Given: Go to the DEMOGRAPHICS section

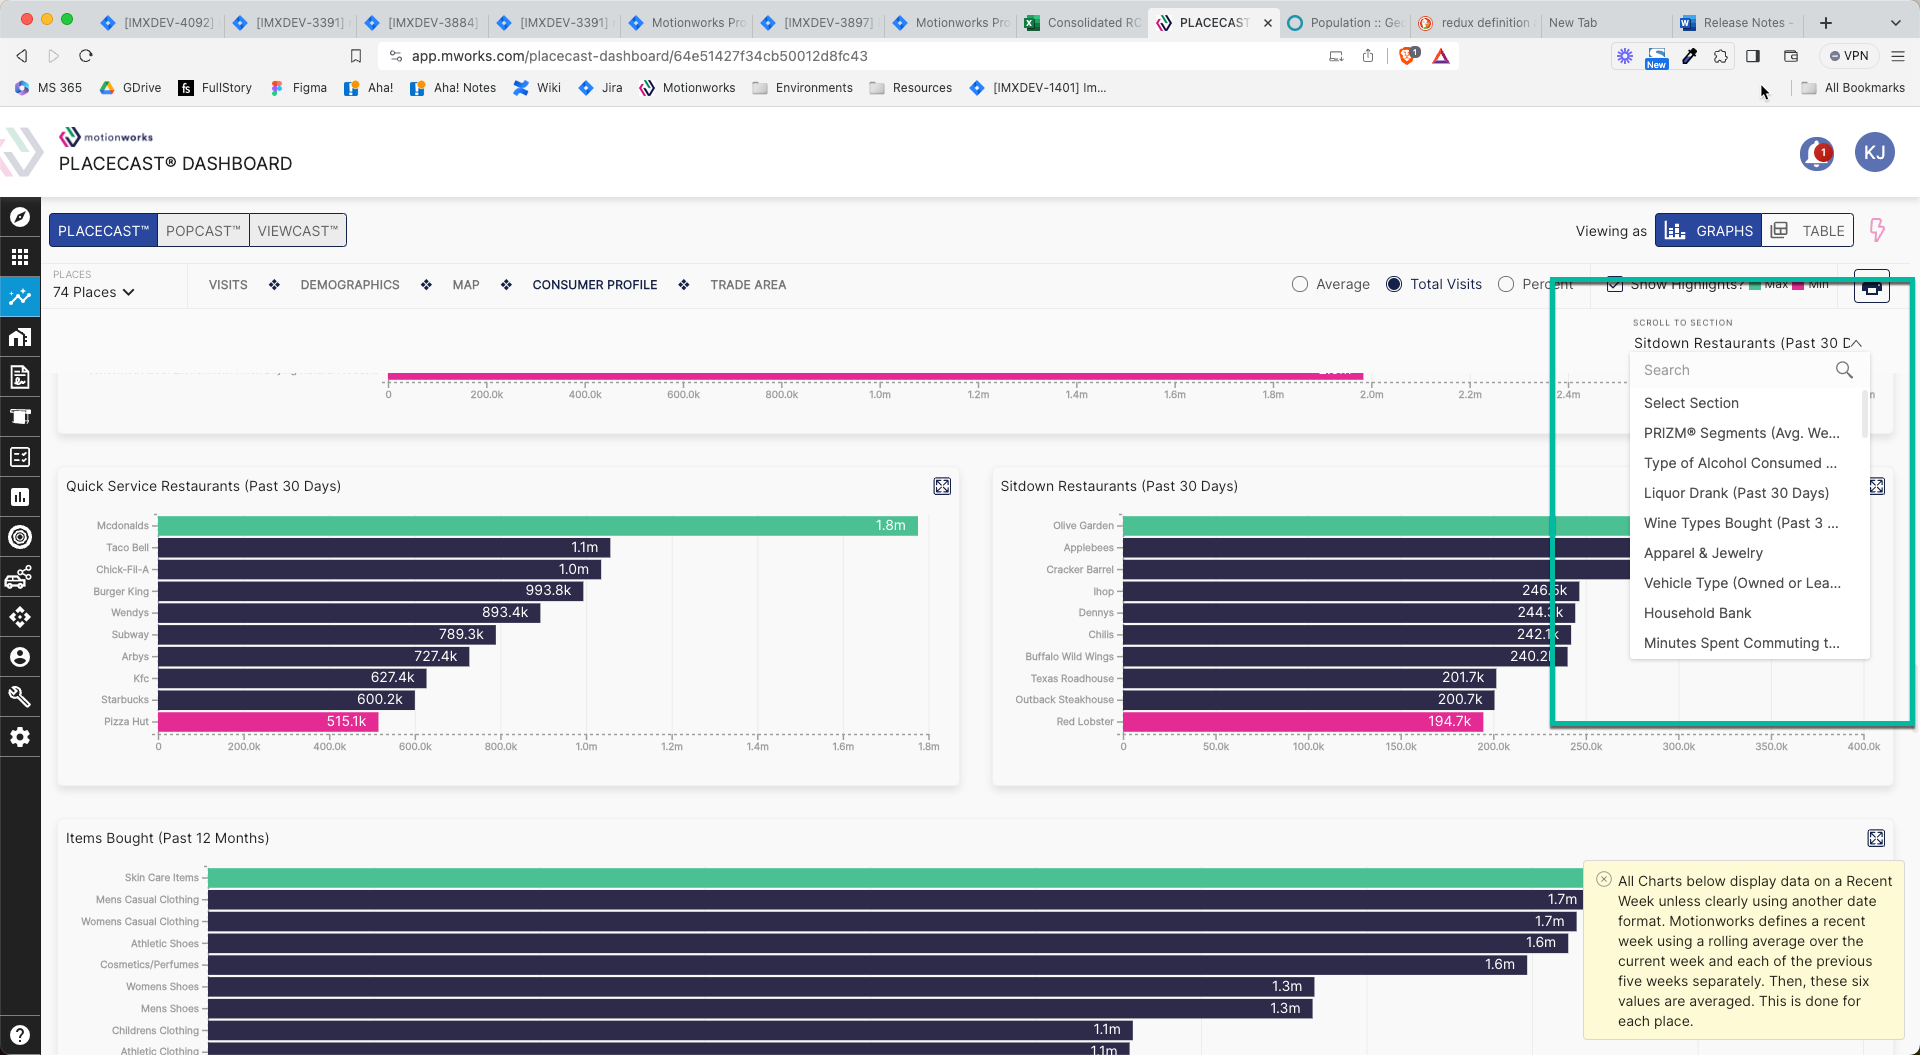Looking at the screenshot, I should [x=350, y=285].
